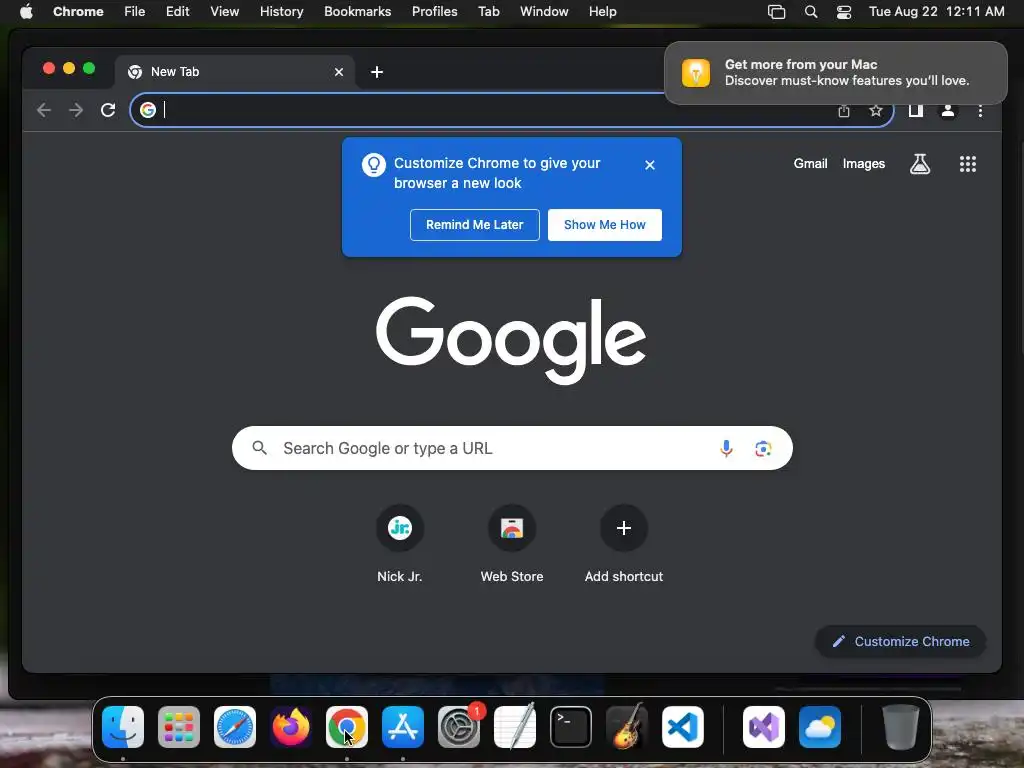Open System Settings from the dock
This screenshot has height=768, width=1024.
pos(459,727)
